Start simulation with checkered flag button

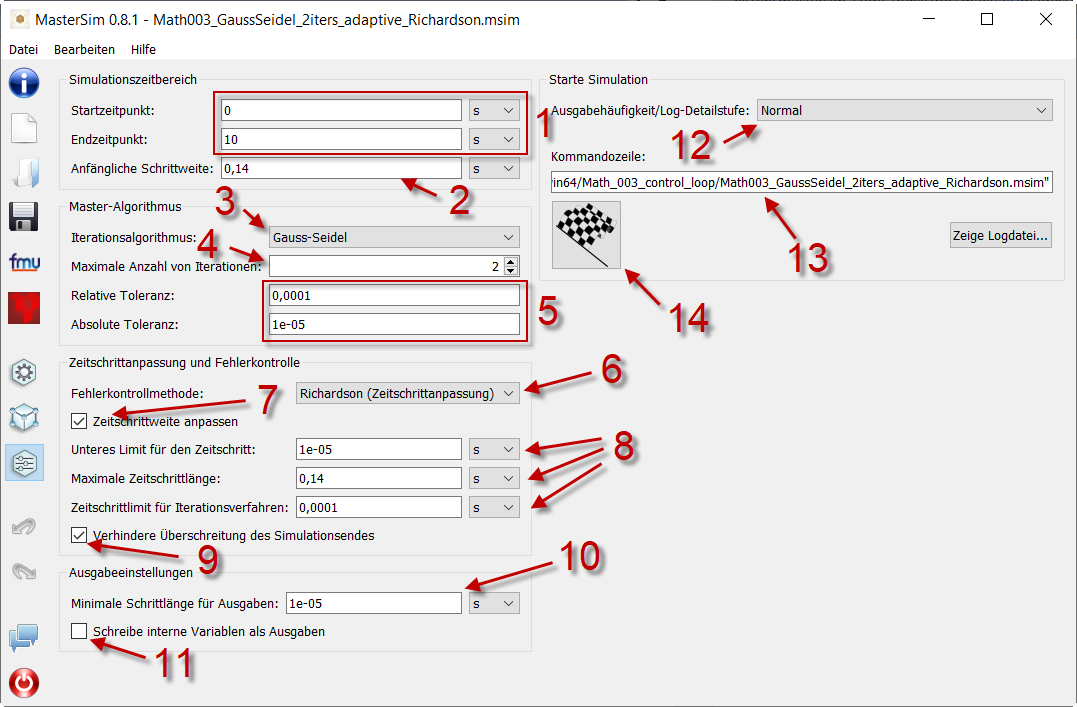[586, 235]
